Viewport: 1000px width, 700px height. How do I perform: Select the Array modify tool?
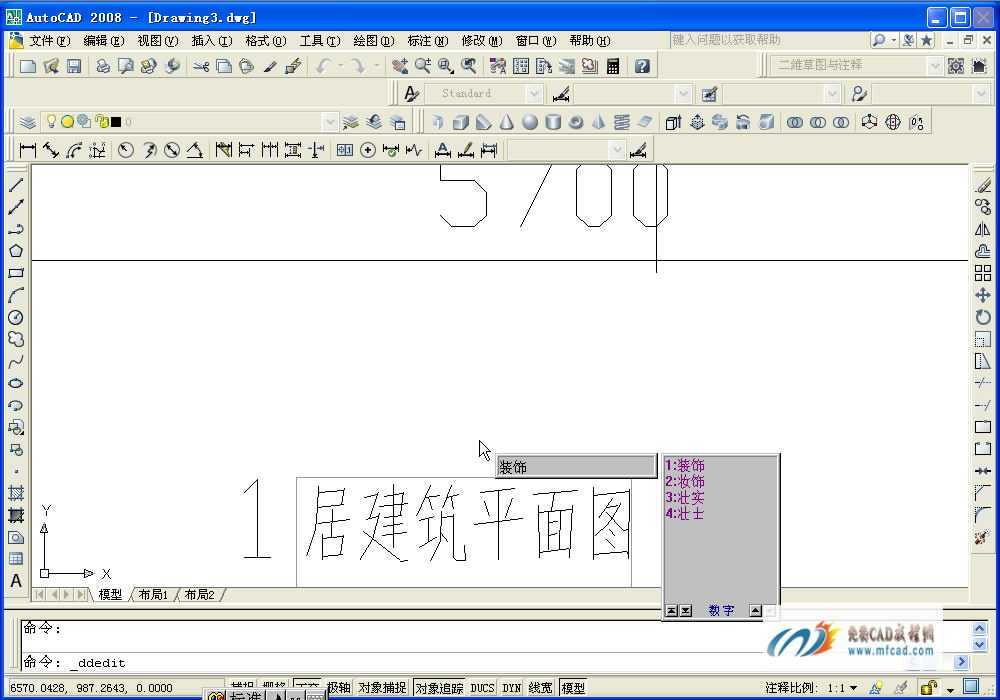coord(983,273)
